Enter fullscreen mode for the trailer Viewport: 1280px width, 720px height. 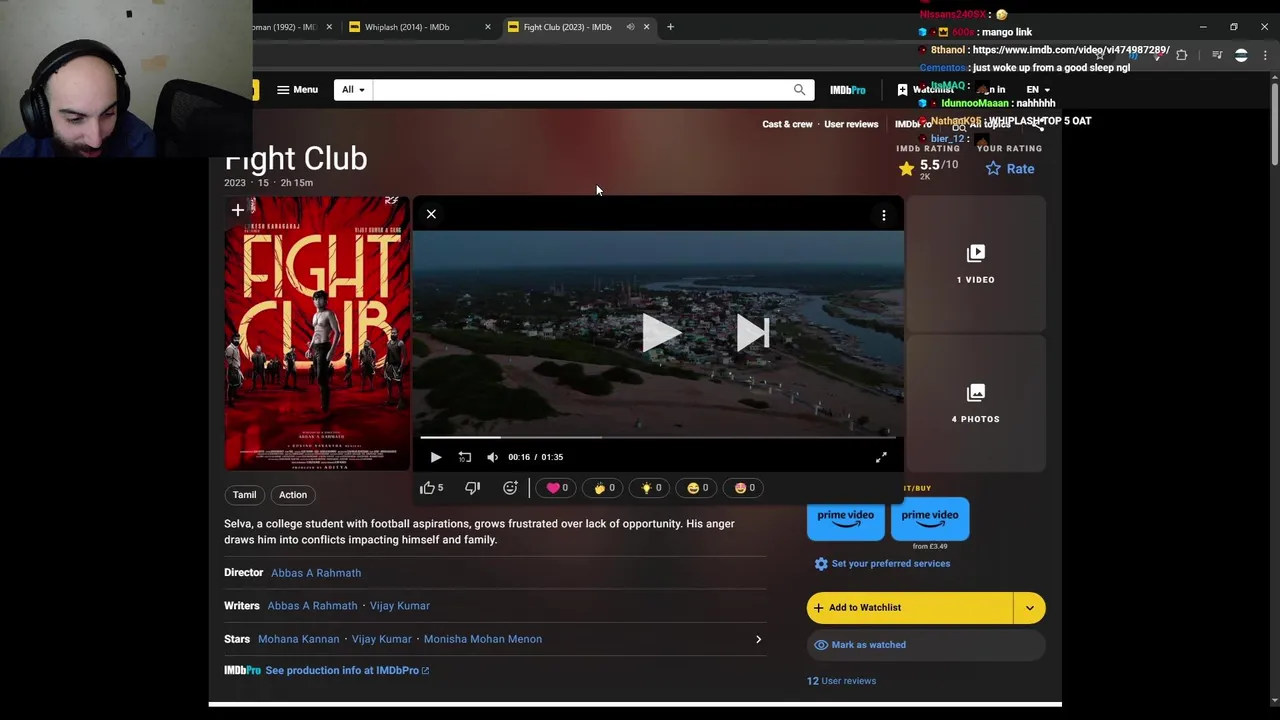click(881, 457)
